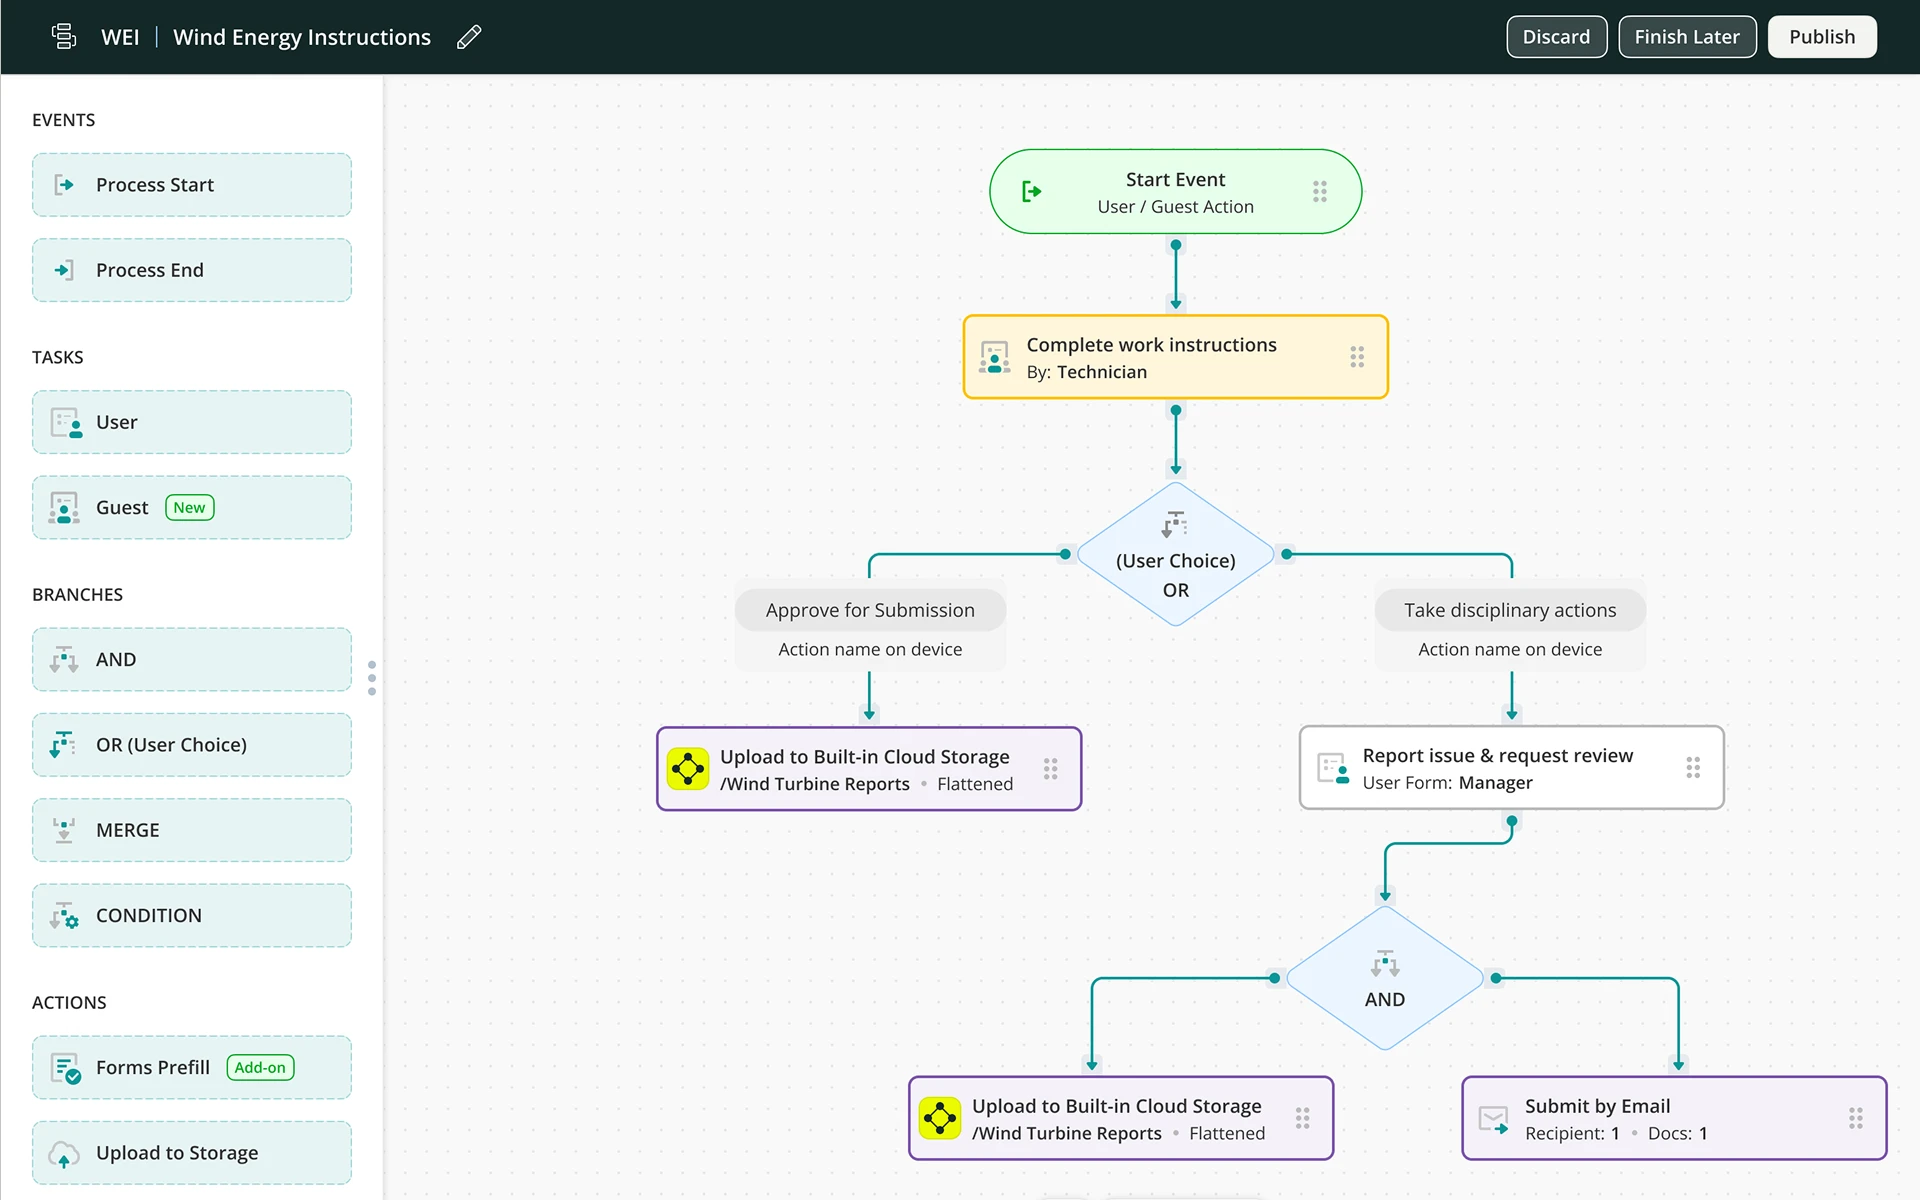Image resolution: width=1920 pixels, height=1200 pixels.
Task: Click Finish Later button
Action: (x=1686, y=37)
